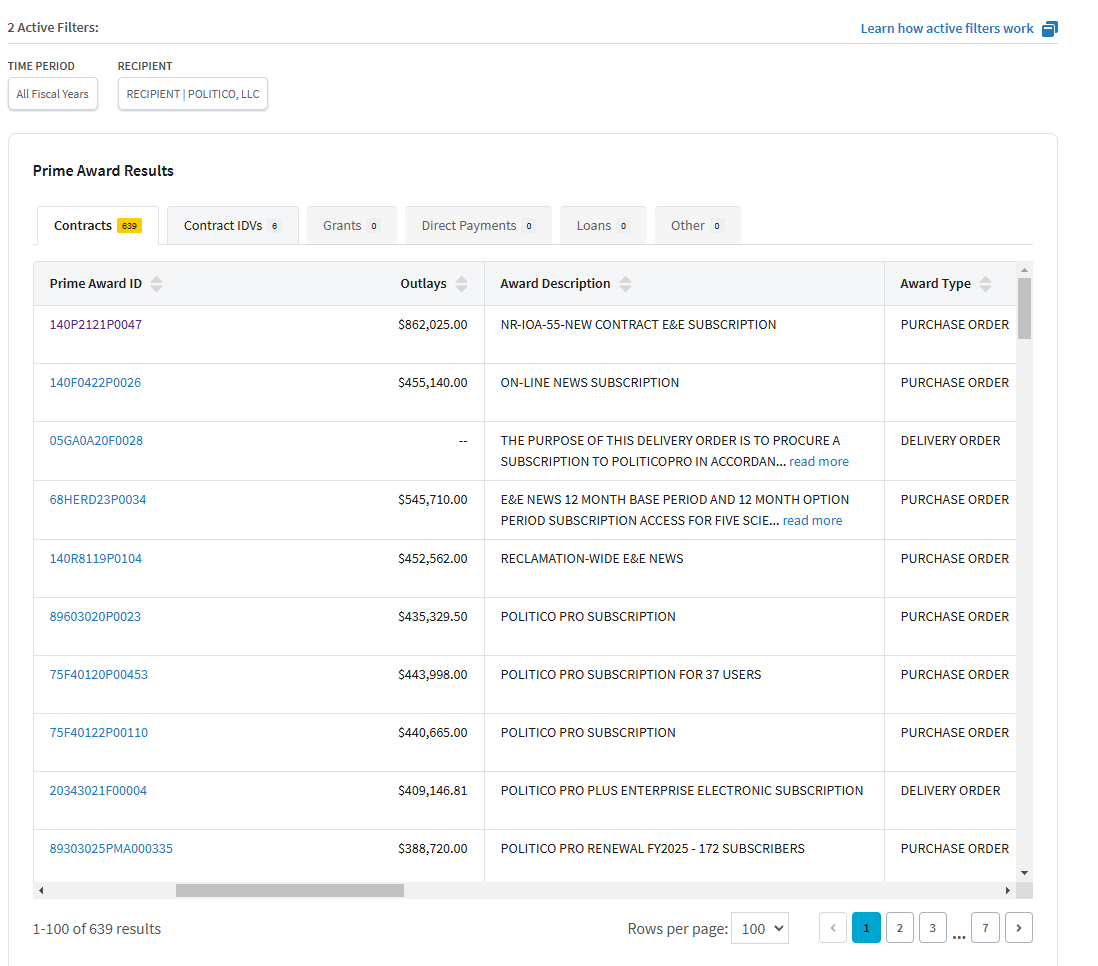Click the $545,710.00 outlays cell
Screen dimensions: 1098x966
tap(433, 499)
